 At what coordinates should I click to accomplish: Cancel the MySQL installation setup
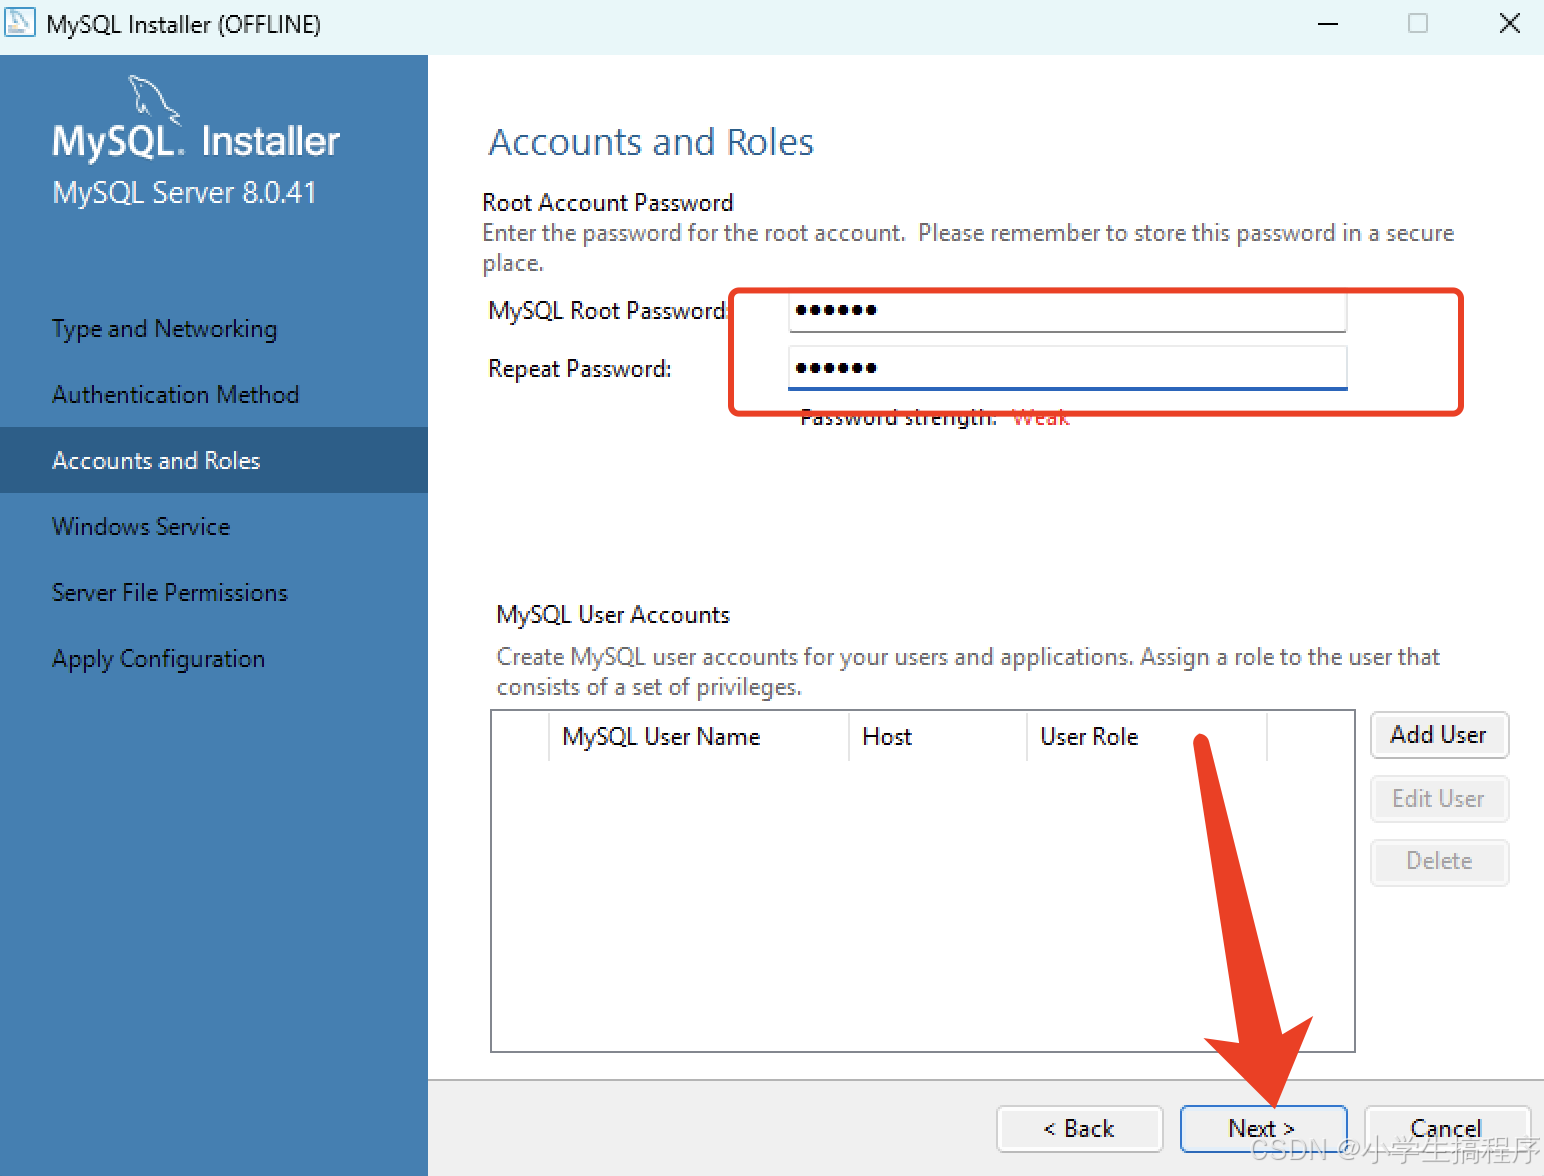point(1446,1129)
